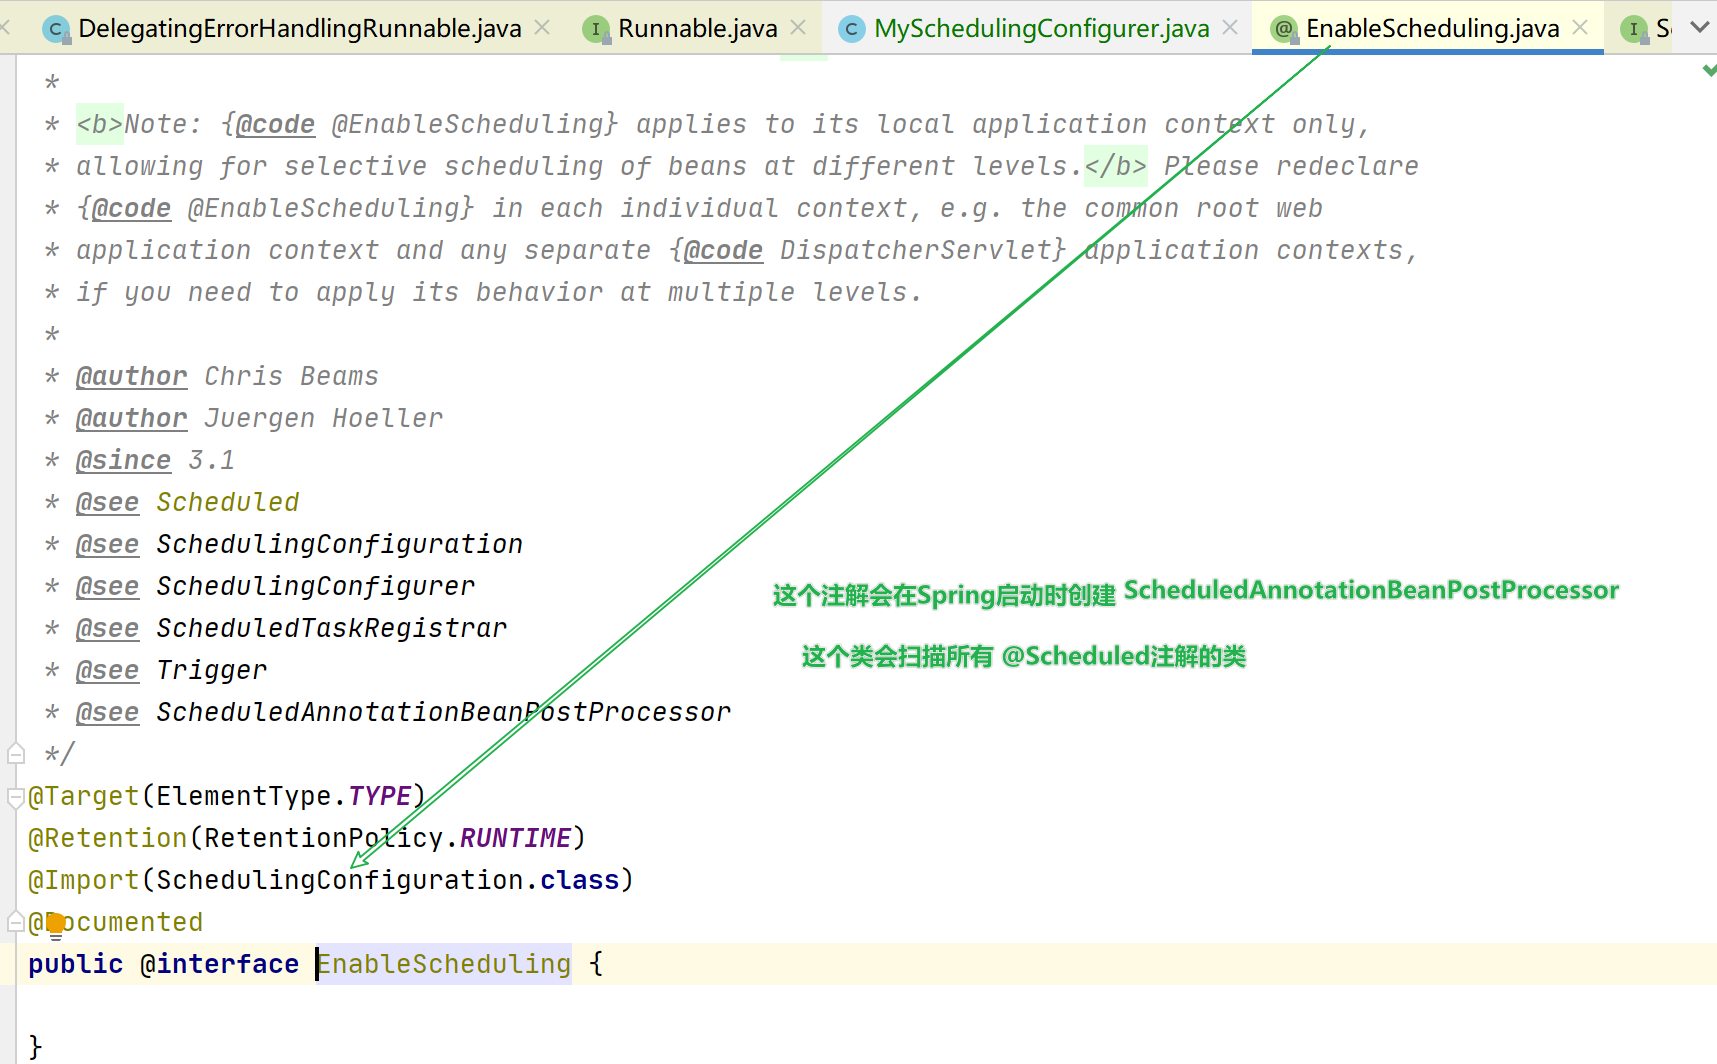This screenshot has height=1064, width=1717.
Task: Collapse the Javadoc comment using its gutter fold marker
Action: pos(14,753)
